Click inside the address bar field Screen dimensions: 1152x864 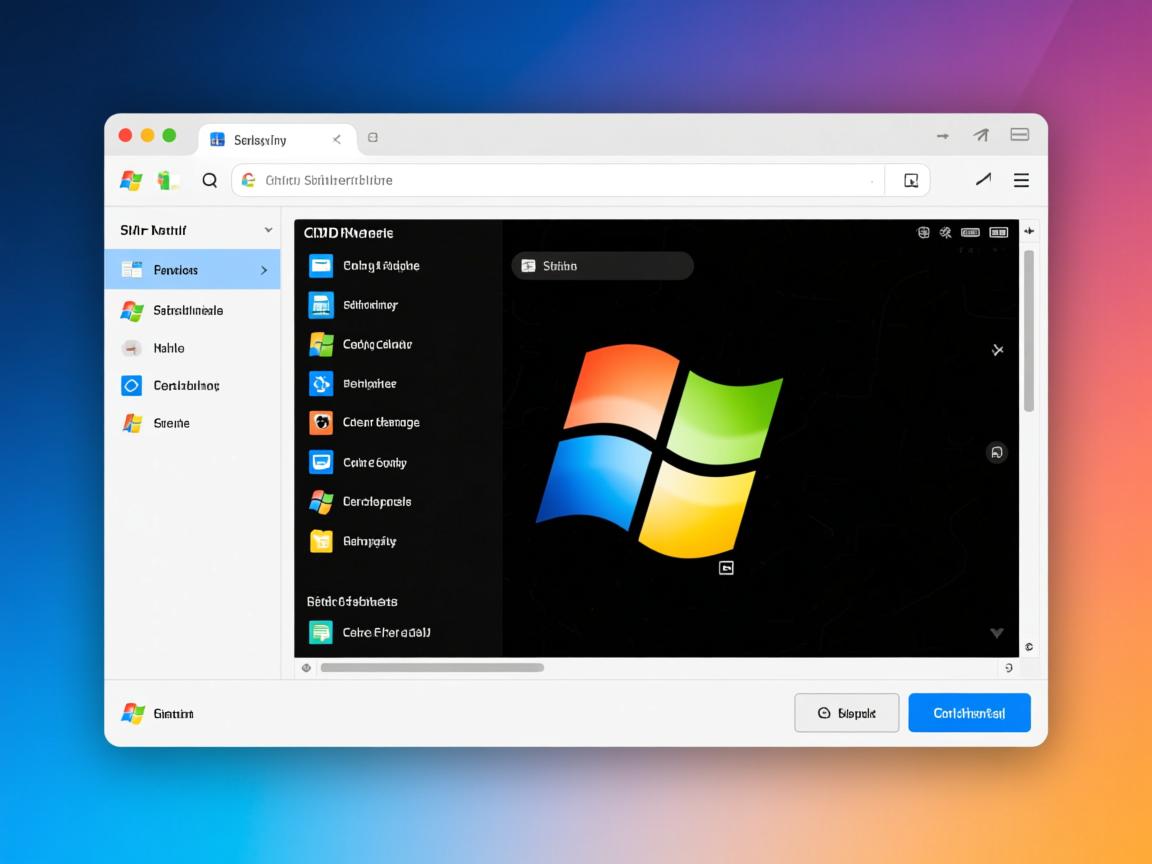pyautogui.click(x=560, y=181)
